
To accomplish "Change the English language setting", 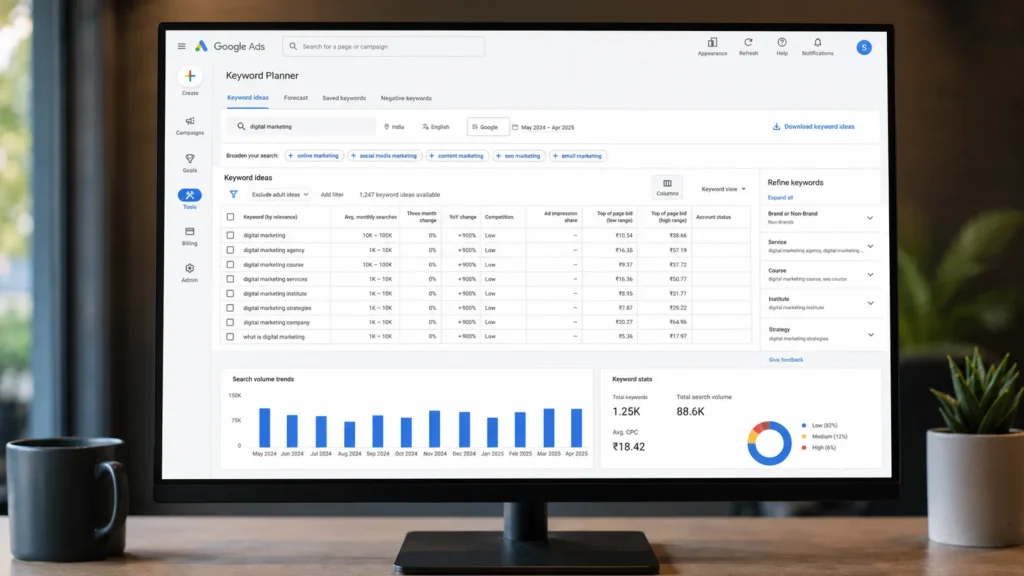I will (436, 127).
